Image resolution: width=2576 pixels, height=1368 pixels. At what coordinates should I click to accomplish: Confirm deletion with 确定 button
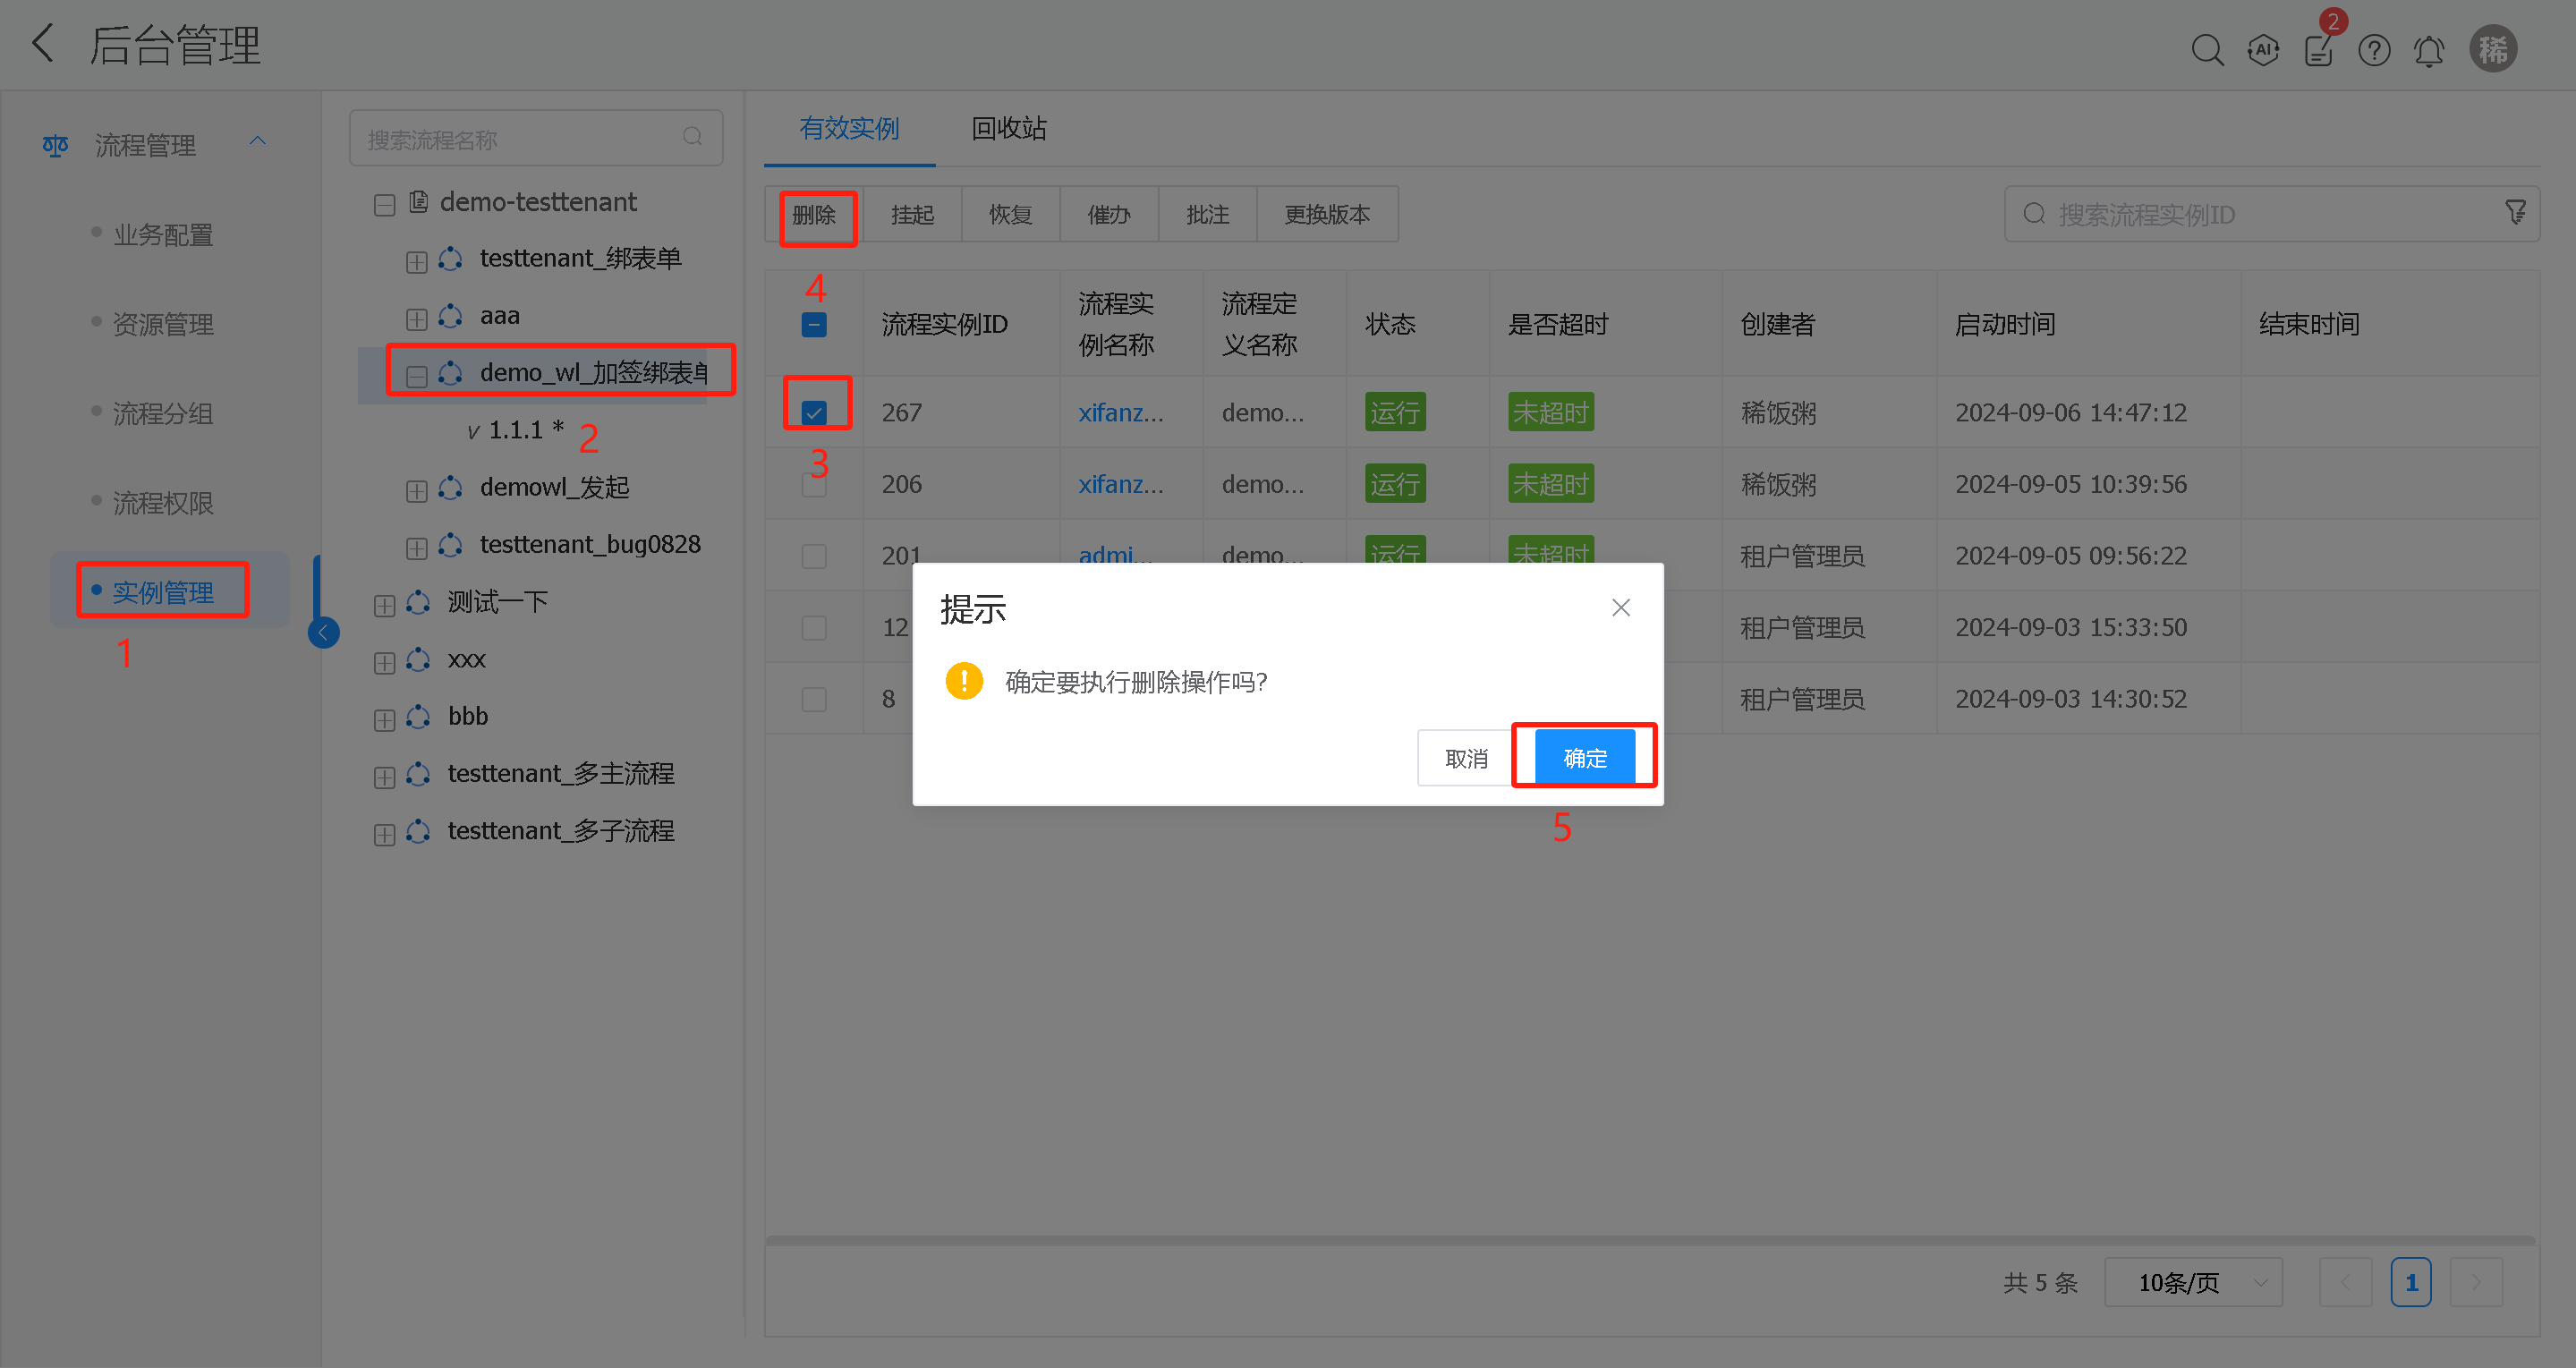(x=1584, y=758)
